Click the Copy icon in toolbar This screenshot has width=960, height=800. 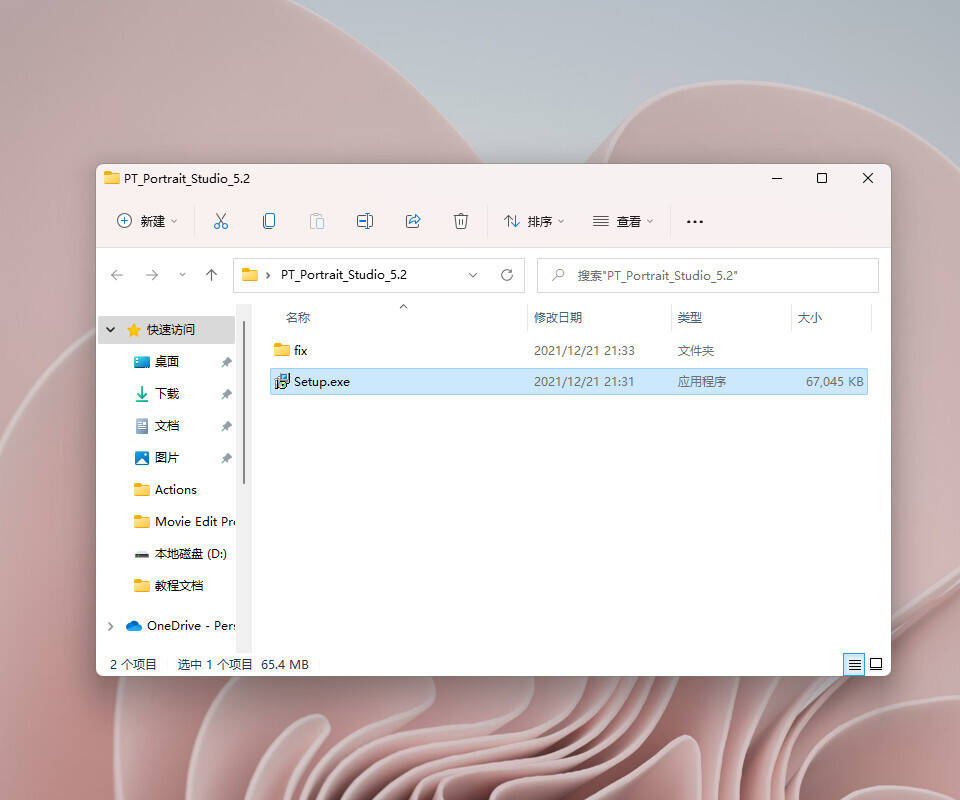click(269, 221)
